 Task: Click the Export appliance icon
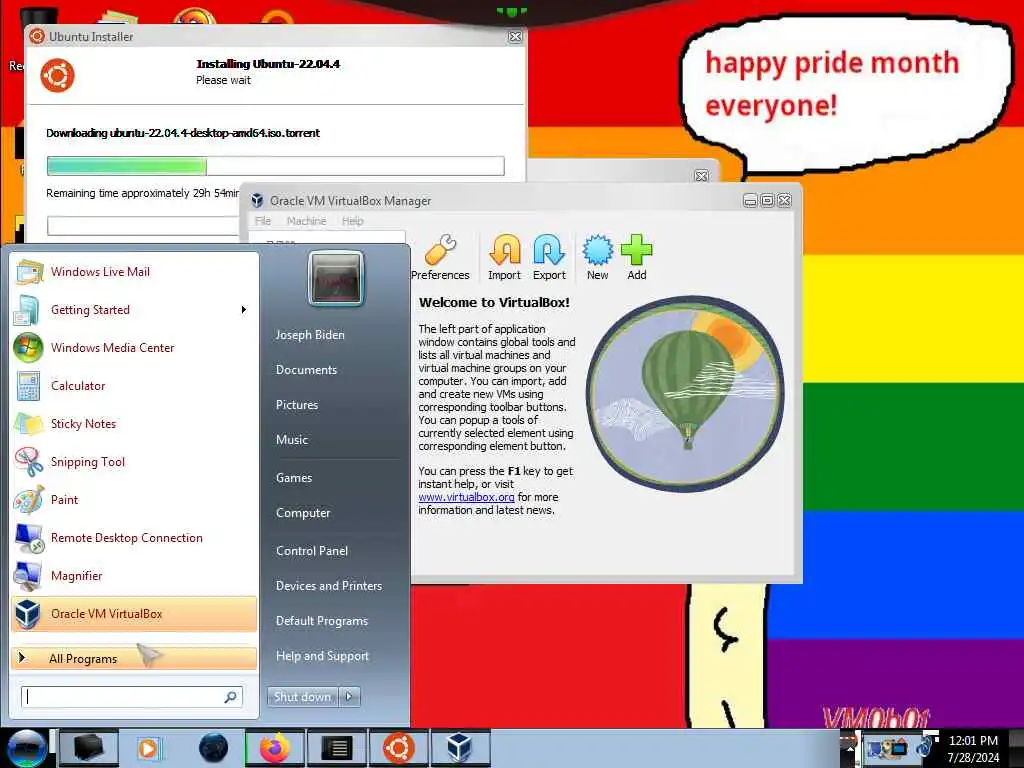549,257
